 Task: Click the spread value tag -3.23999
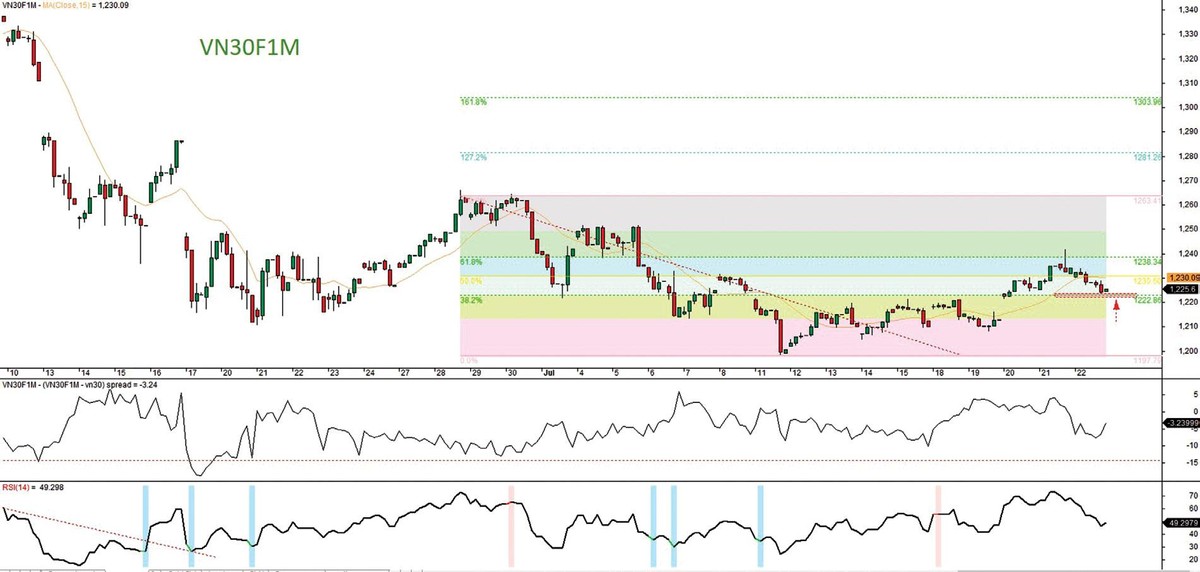pos(1181,424)
